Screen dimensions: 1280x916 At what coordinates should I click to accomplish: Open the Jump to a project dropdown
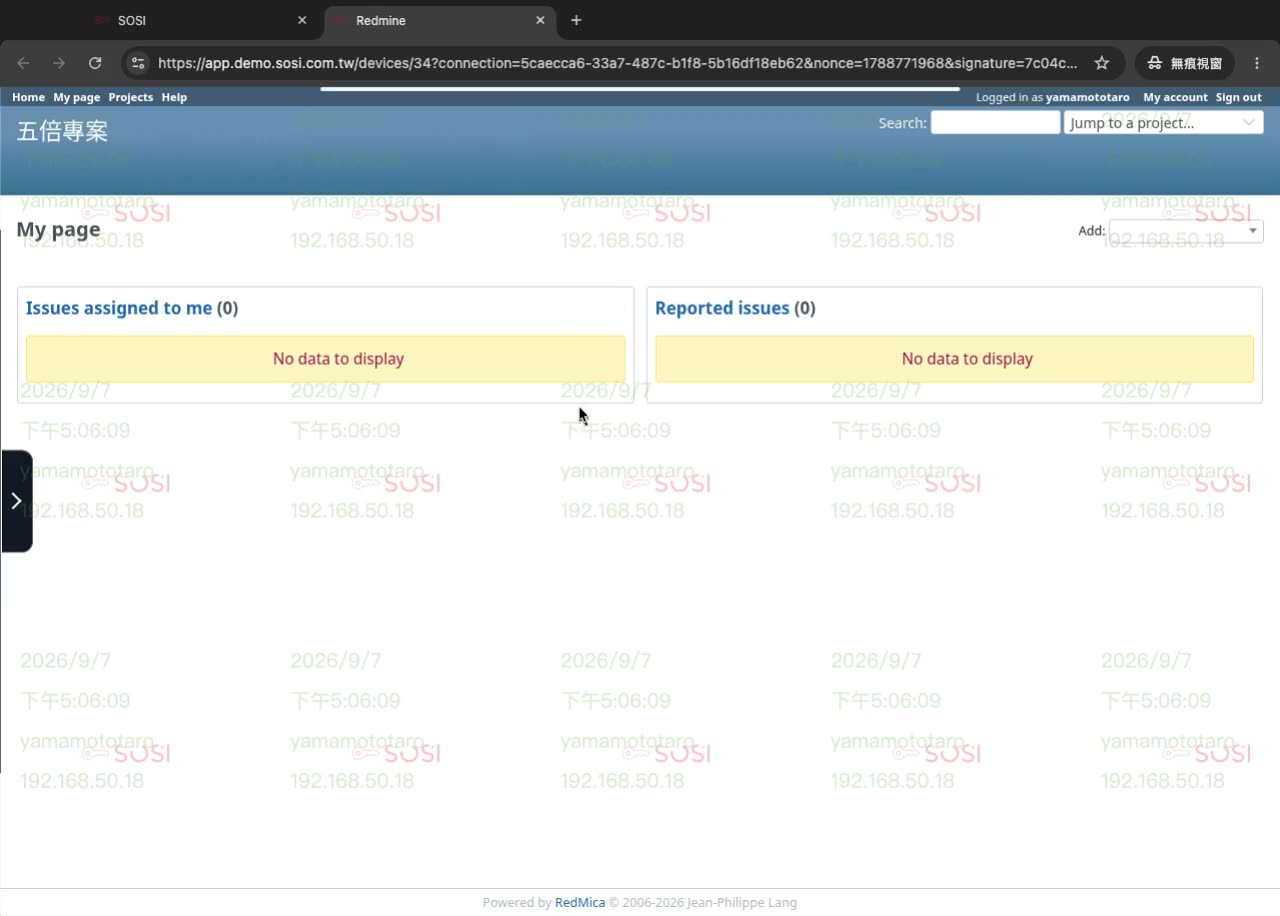click(x=1164, y=122)
